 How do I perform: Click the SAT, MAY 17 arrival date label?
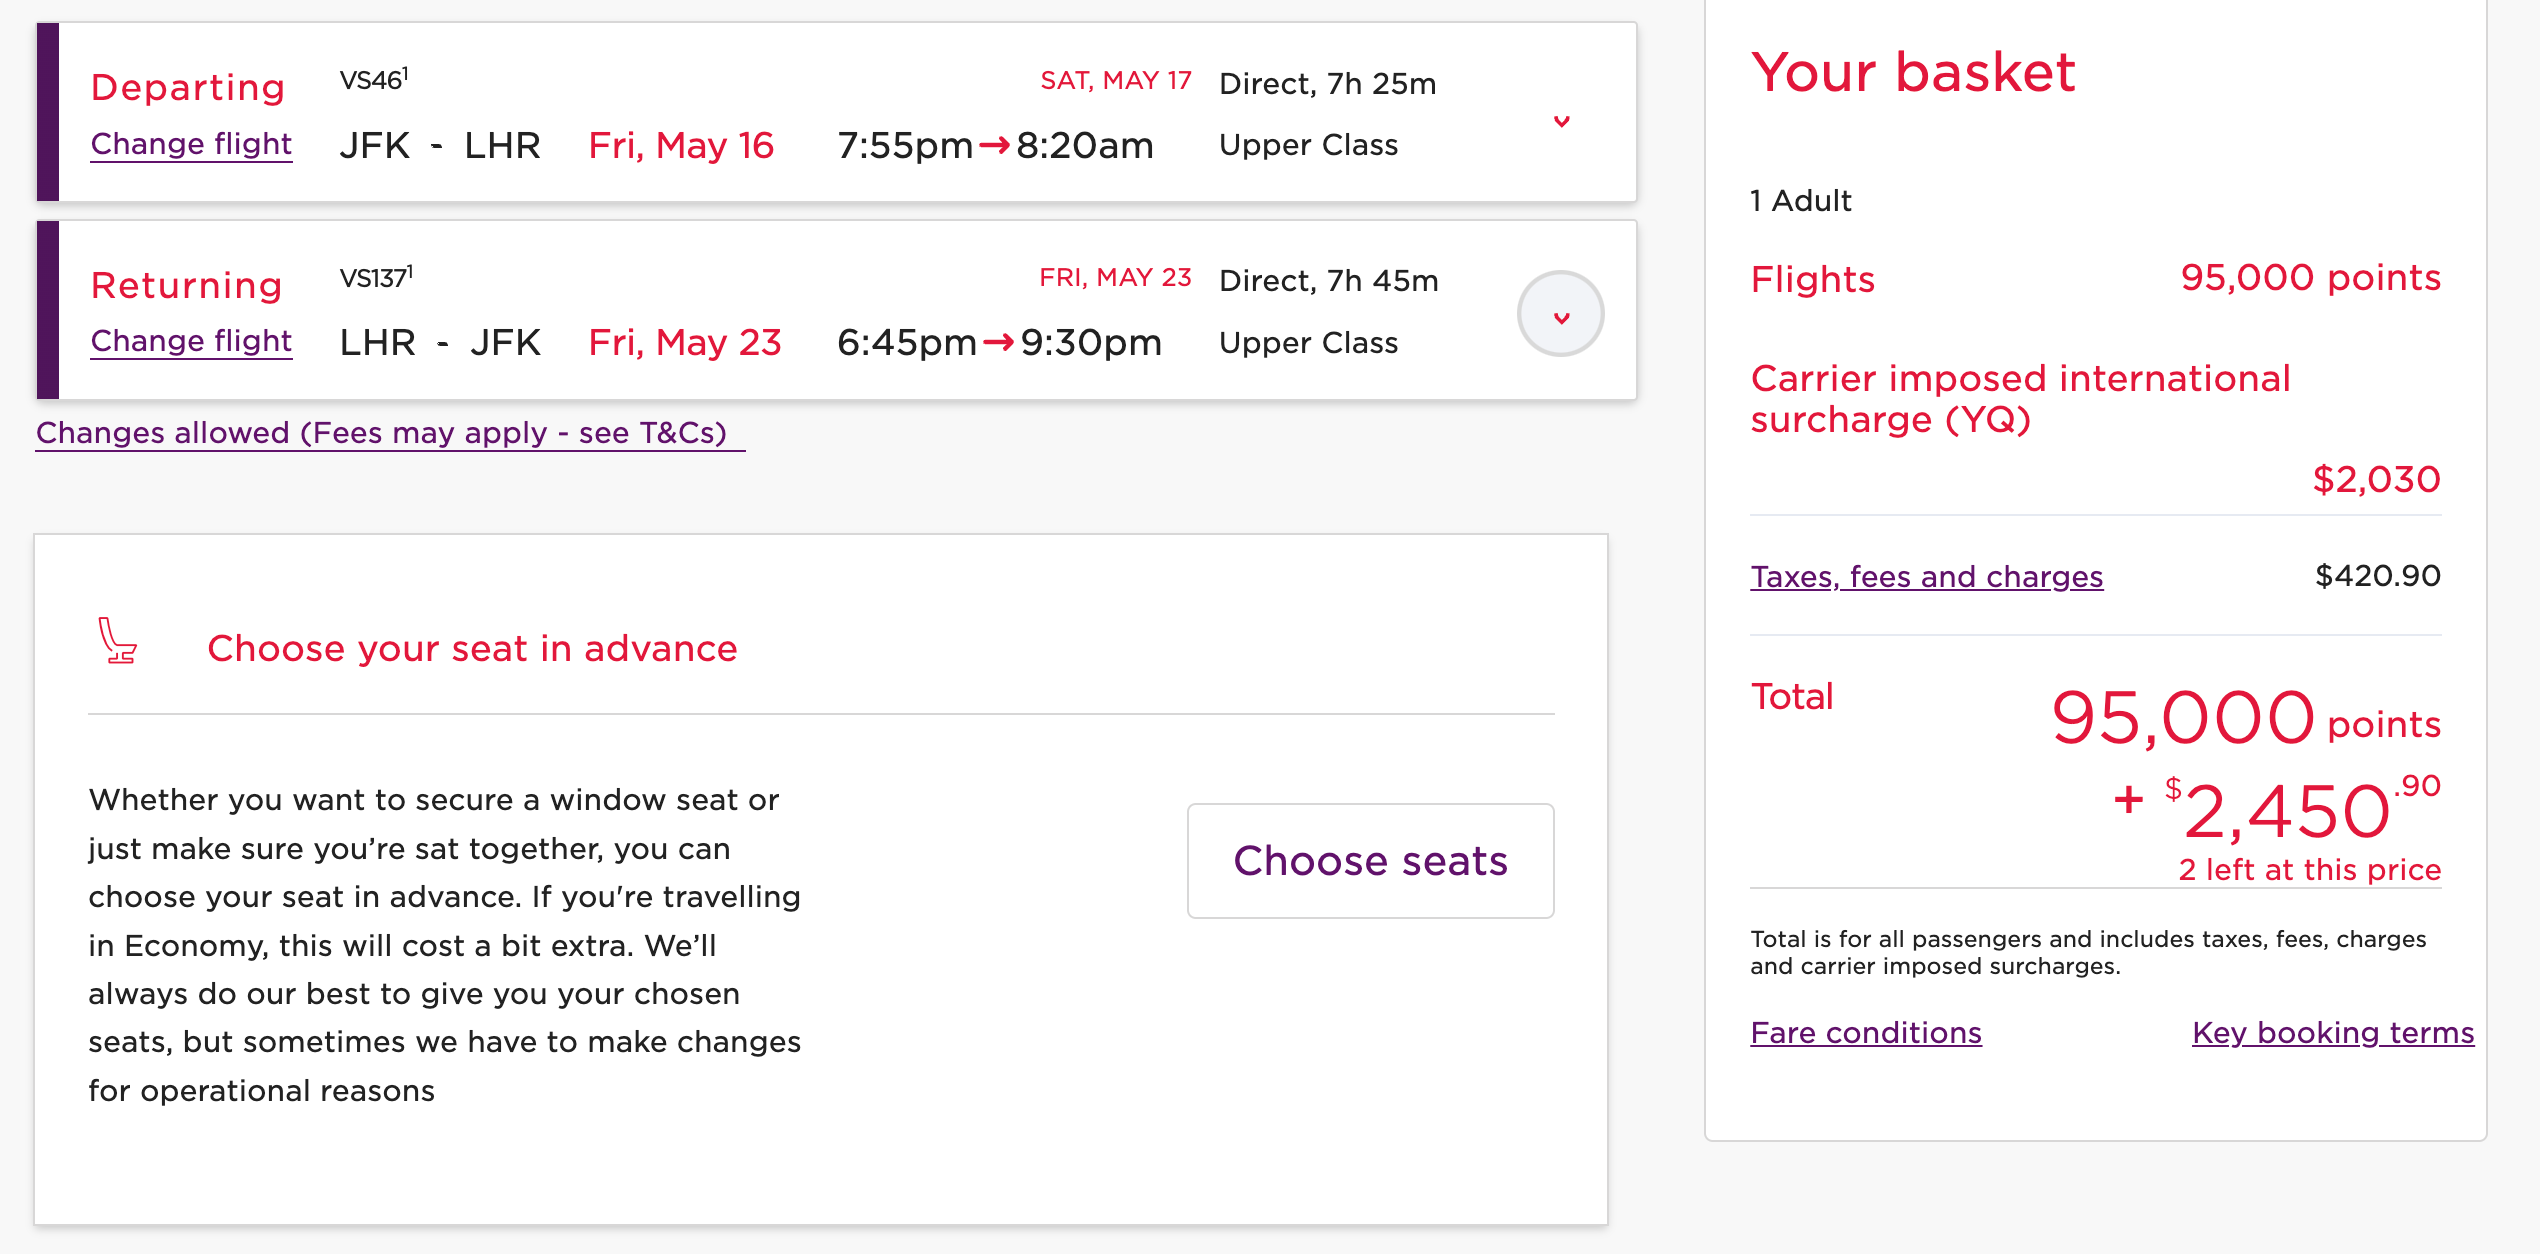[x=1115, y=80]
